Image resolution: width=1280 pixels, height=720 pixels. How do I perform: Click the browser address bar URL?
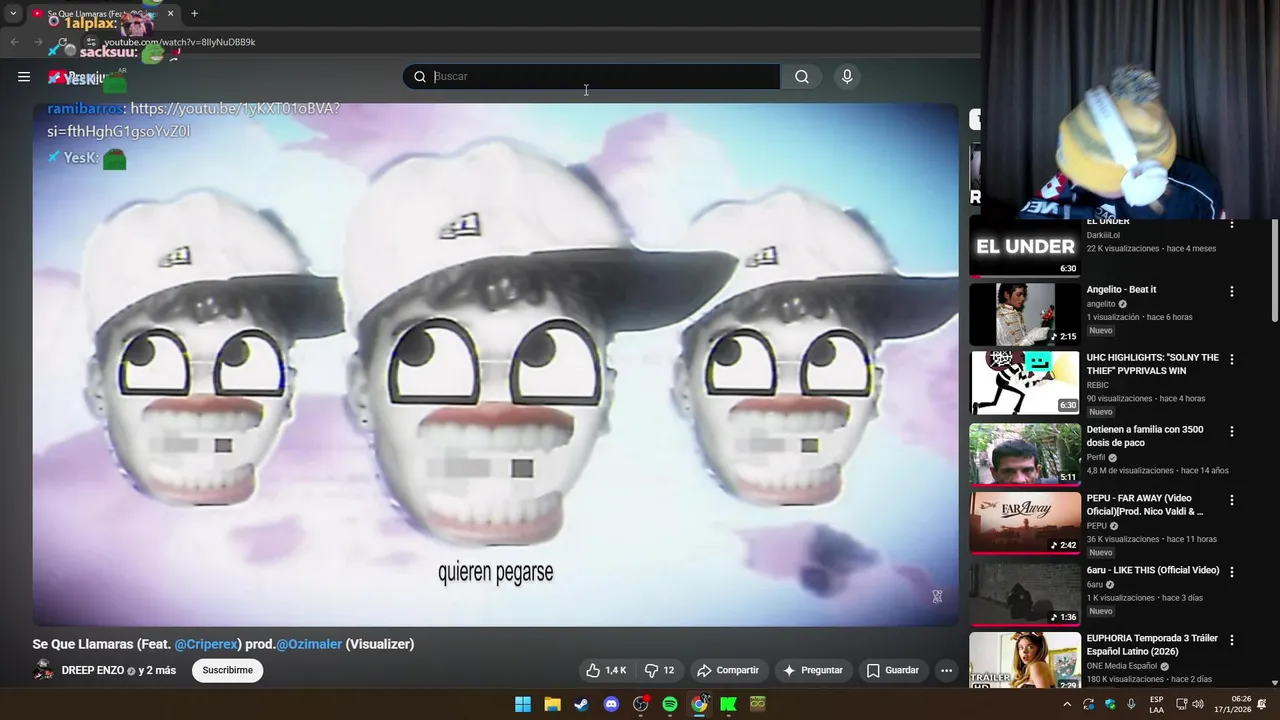pos(180,42)
